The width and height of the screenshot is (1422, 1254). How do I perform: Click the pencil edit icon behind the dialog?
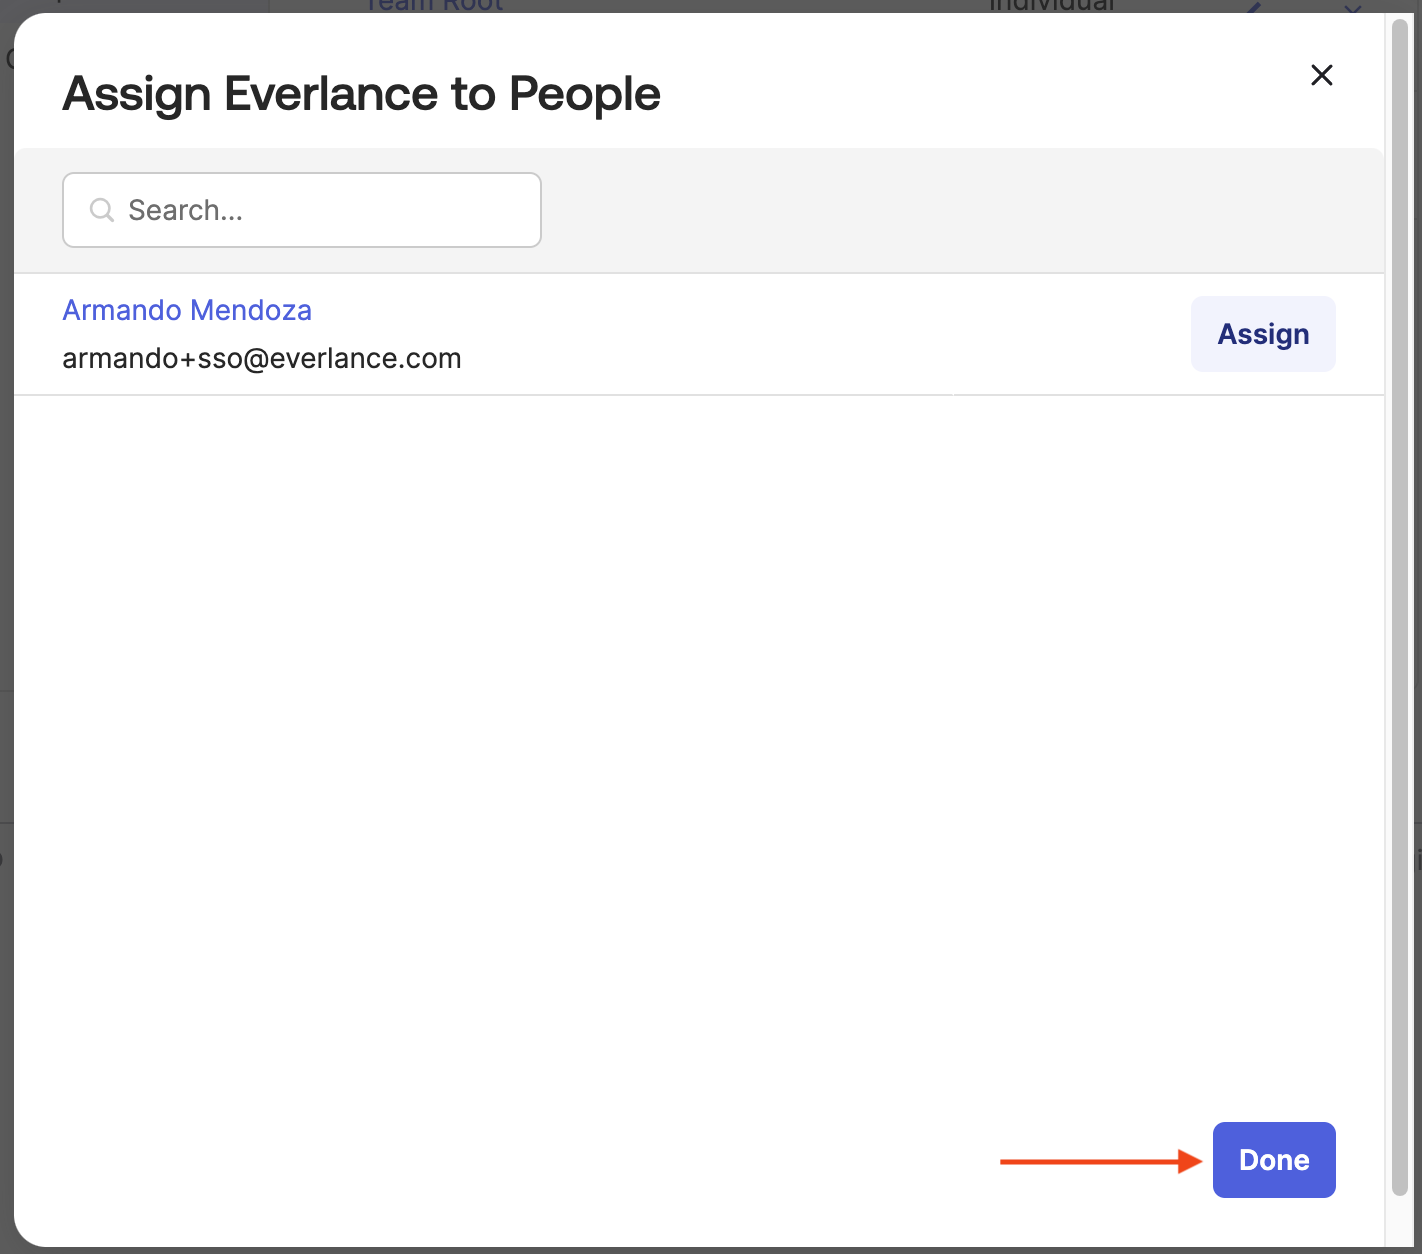coord(1254,7)
